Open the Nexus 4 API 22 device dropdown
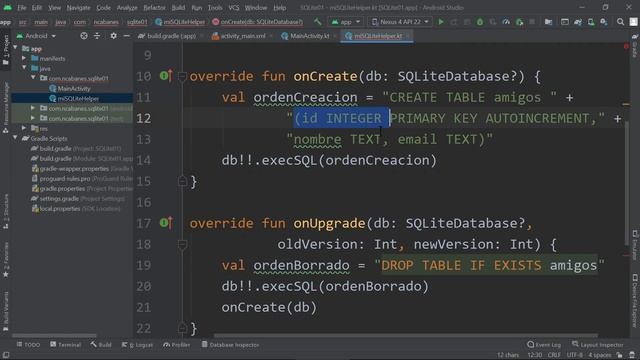 (400, 22)
